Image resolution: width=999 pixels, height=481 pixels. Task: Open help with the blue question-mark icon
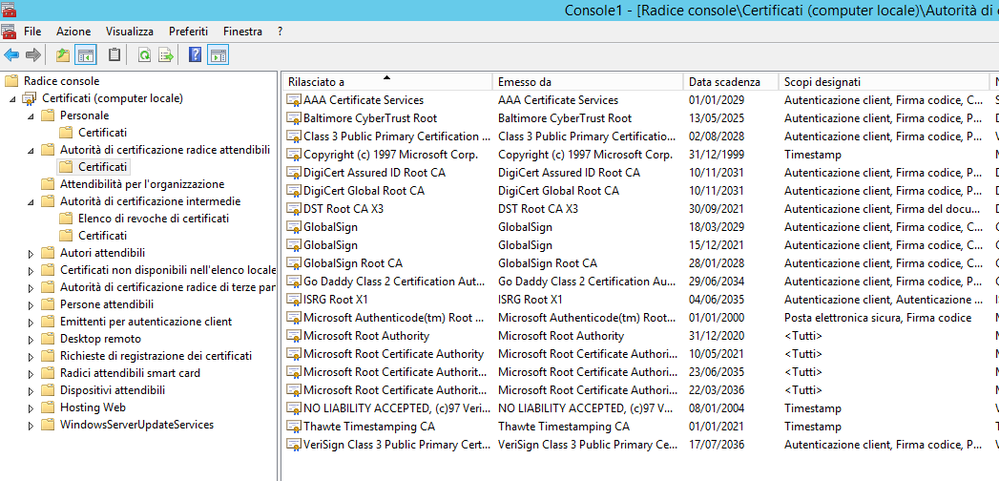click(195, 55)
